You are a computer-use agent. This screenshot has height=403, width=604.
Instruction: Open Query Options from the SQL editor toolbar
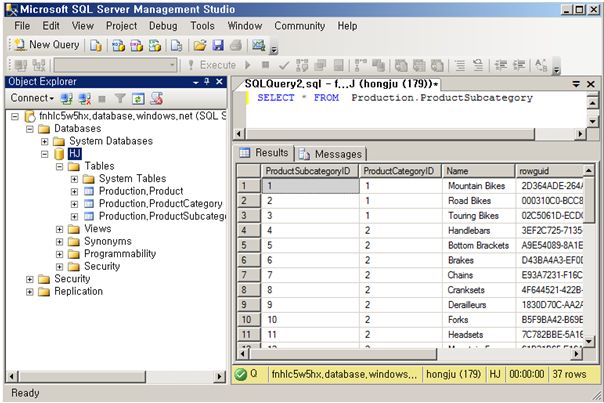(x=320, y=65)
